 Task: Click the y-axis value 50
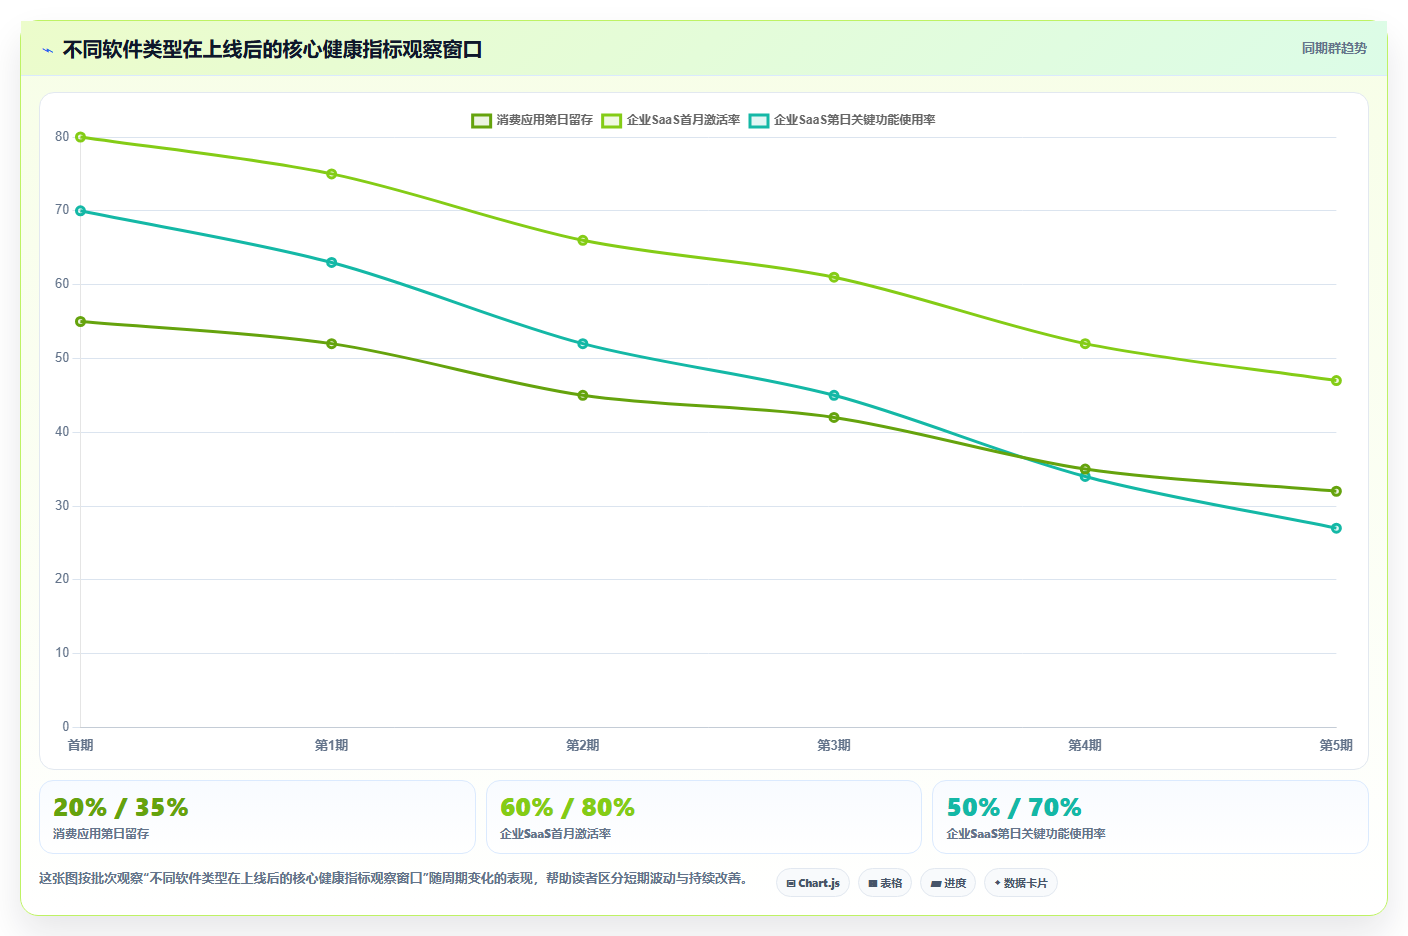pyautogui.click(x=62, y=358)
